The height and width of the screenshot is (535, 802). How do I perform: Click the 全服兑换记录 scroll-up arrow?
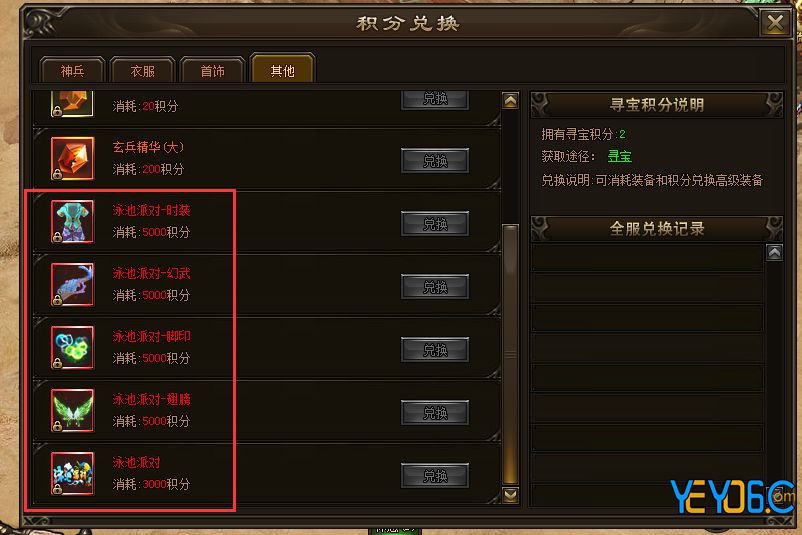click(774, 253)
